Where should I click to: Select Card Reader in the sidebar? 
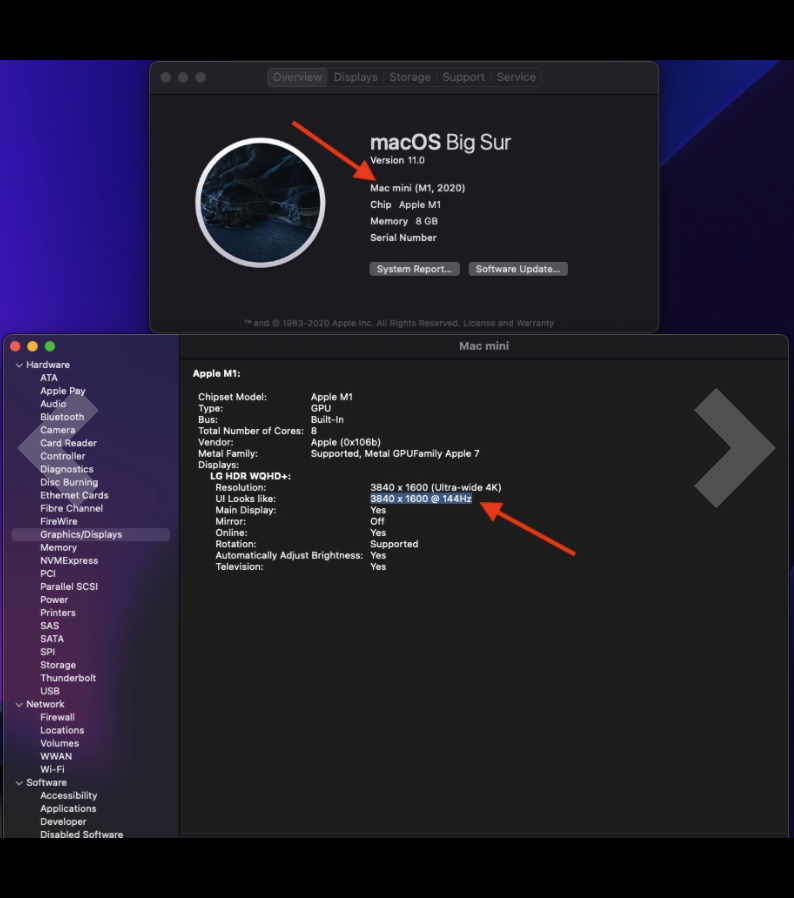68,443
